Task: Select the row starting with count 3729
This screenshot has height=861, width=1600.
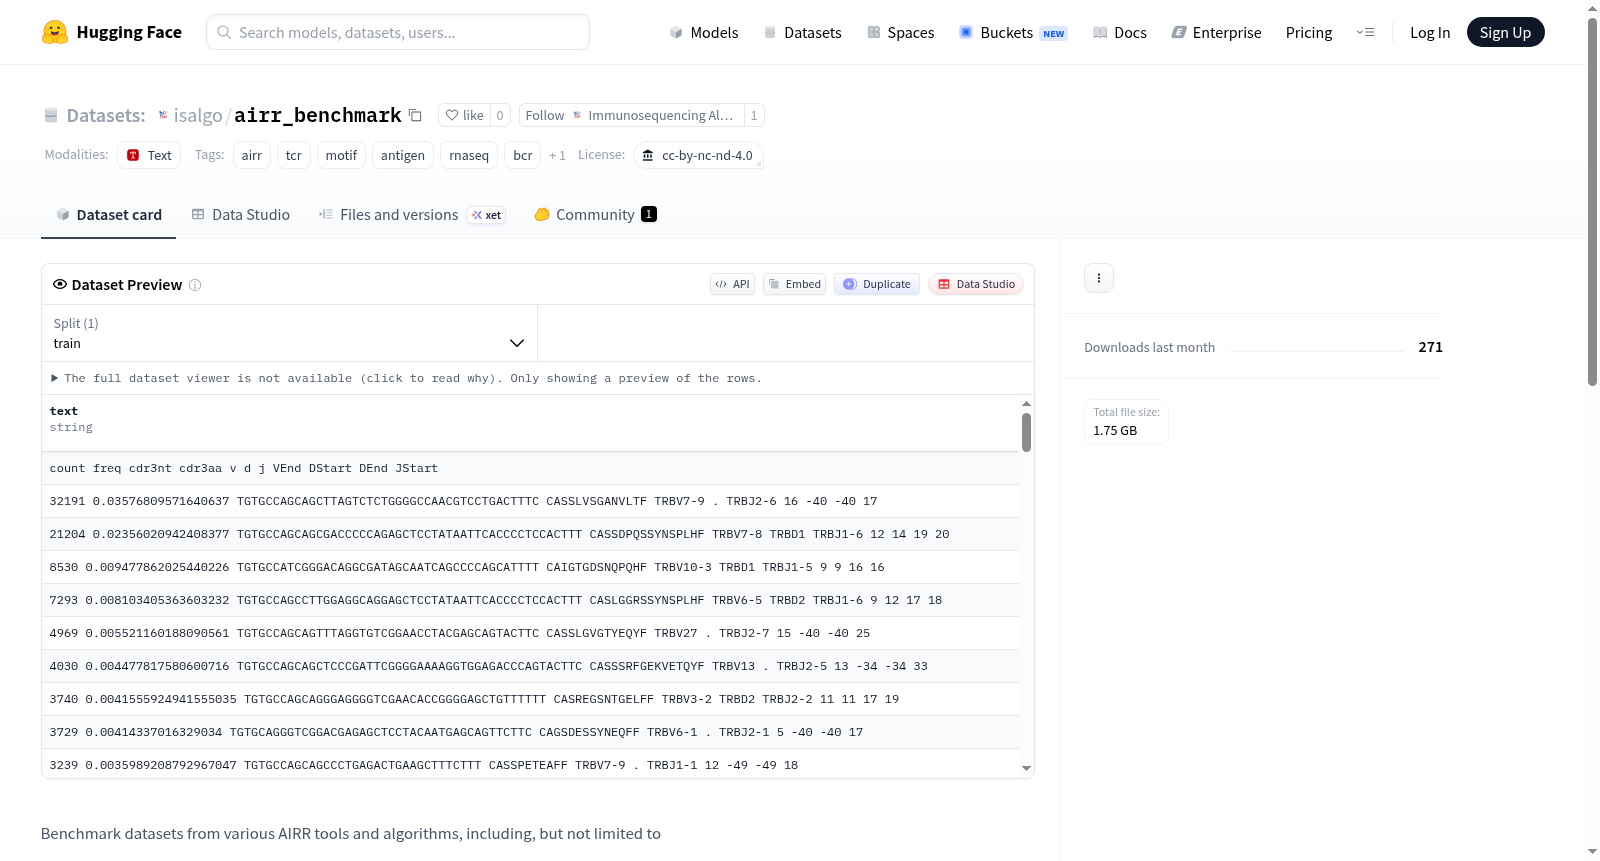Action: (x=530, y=732)
